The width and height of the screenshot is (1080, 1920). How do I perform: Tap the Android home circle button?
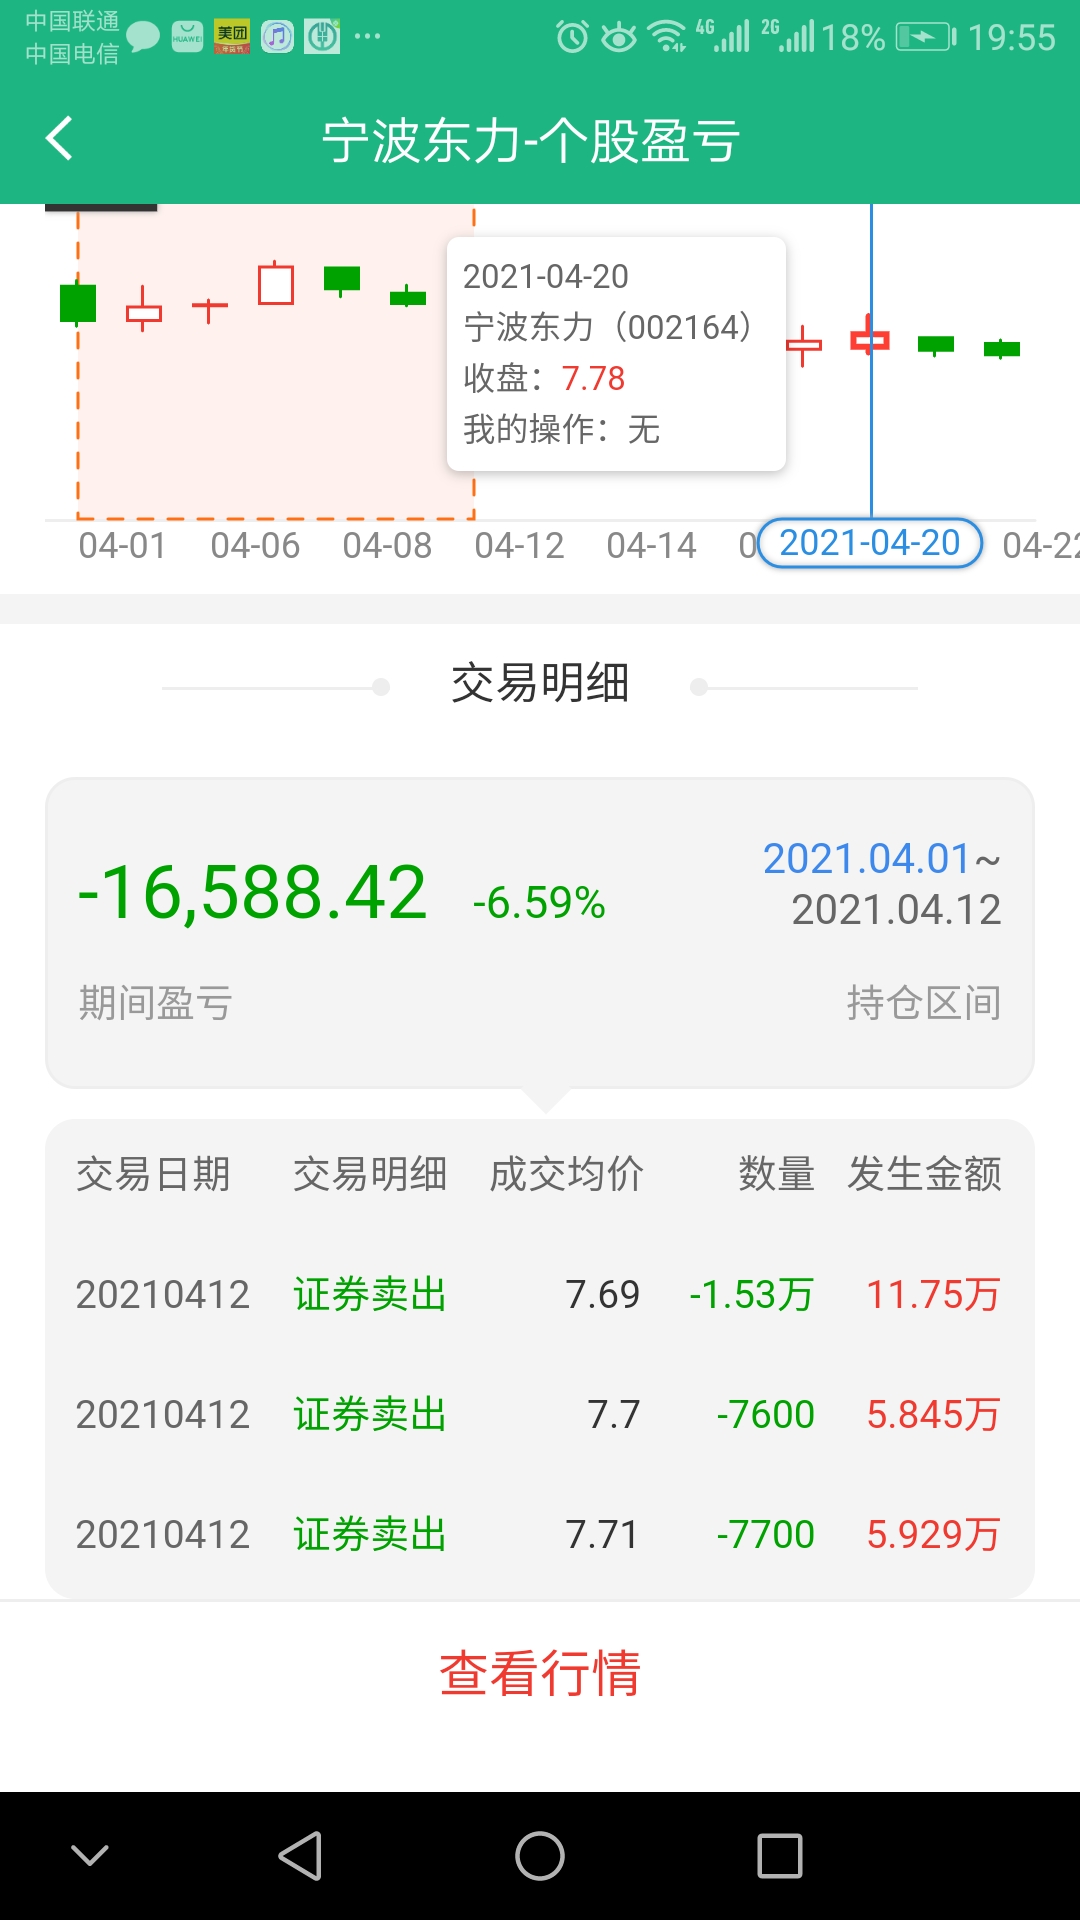click(540, 1856)
